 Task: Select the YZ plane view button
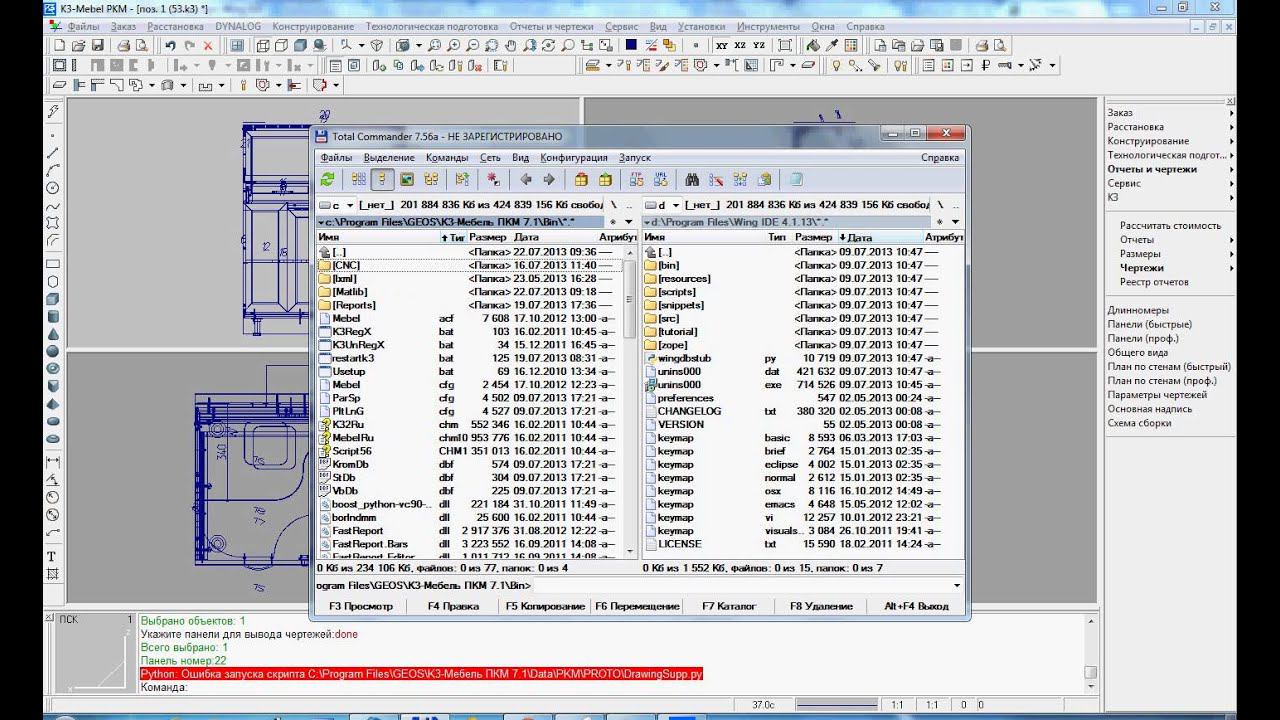759,45
